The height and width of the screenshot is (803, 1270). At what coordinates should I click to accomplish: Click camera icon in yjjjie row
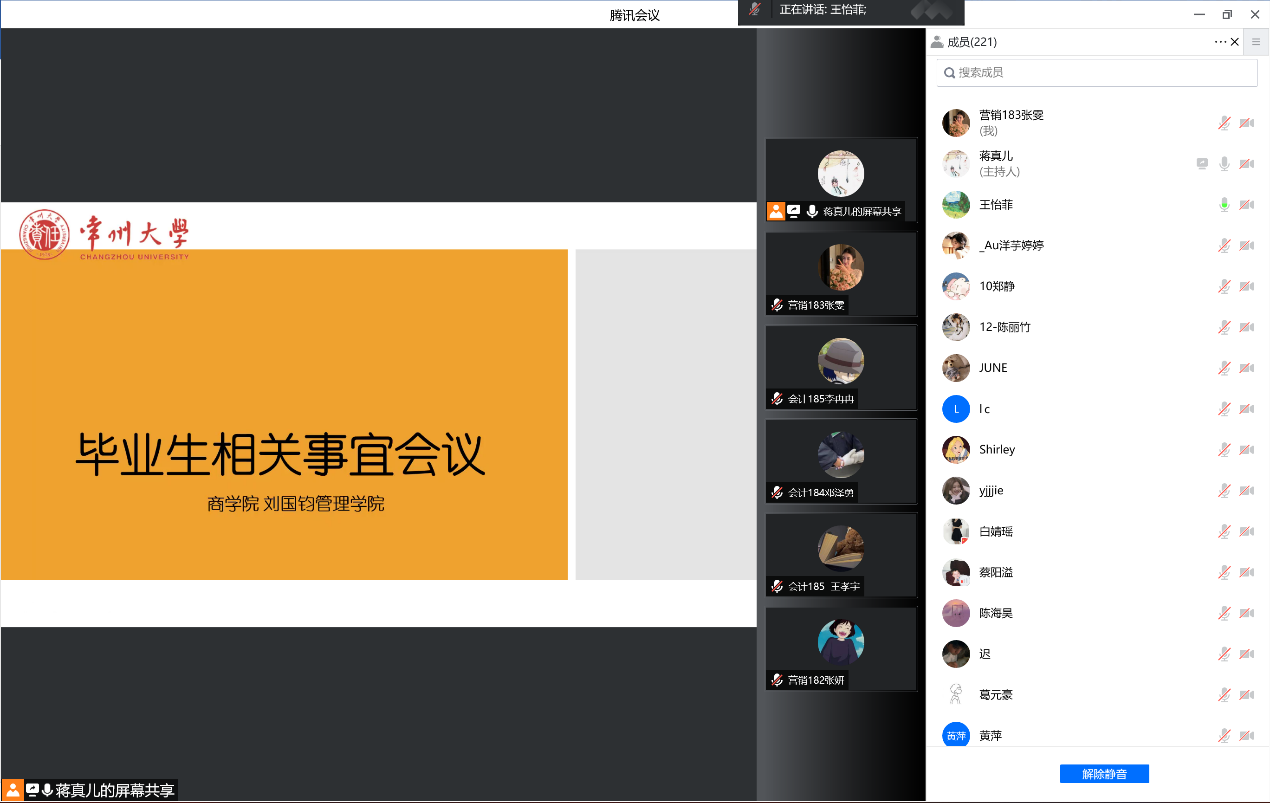click(x=1247, y=491)
